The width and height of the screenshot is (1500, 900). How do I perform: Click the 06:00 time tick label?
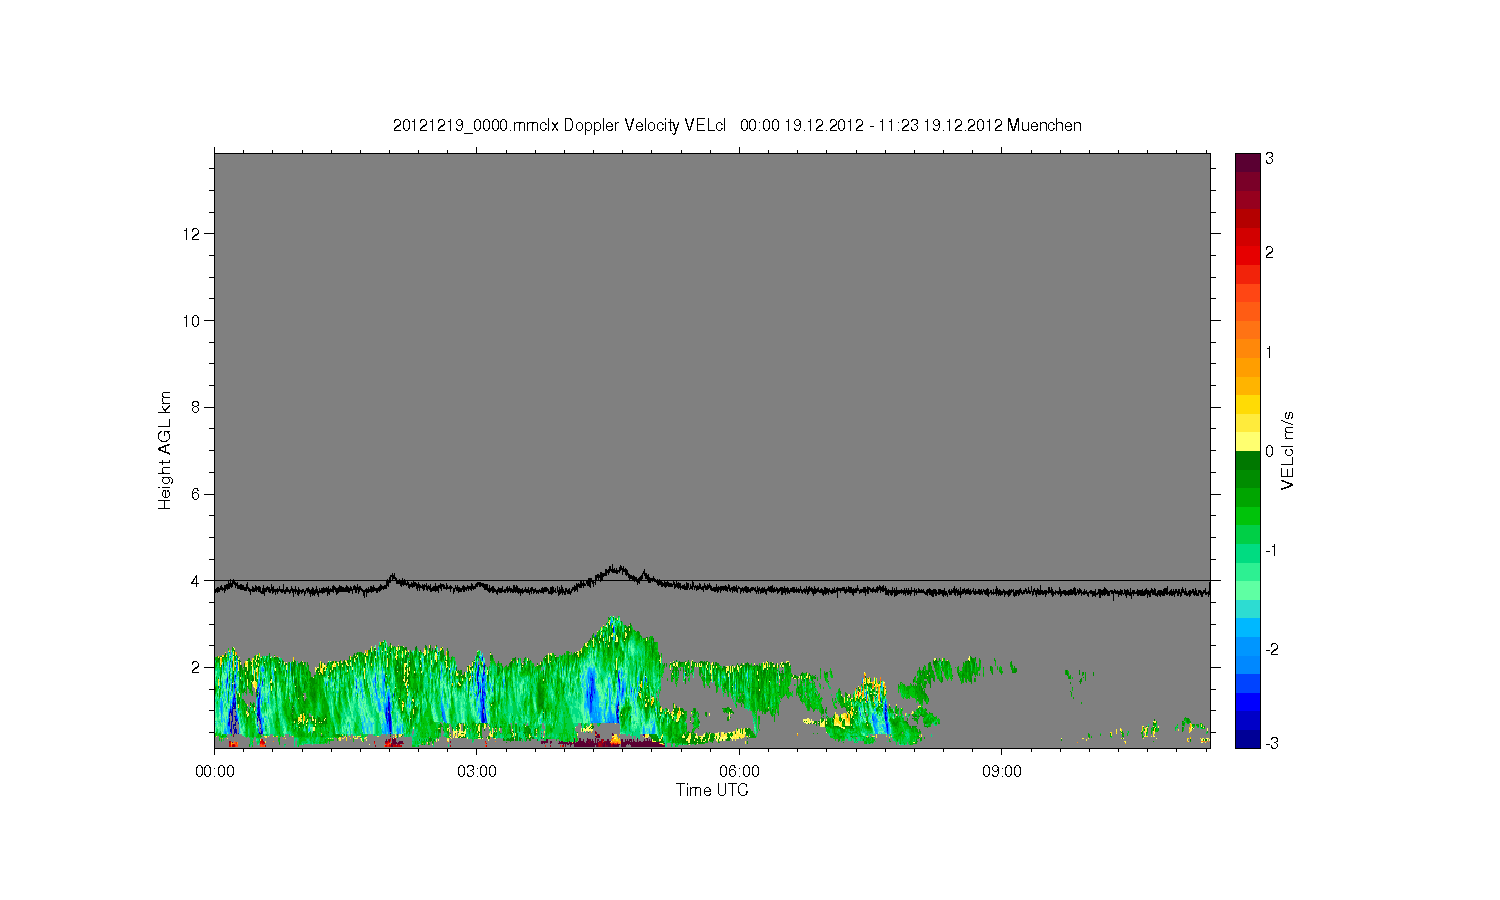[739, 771]
